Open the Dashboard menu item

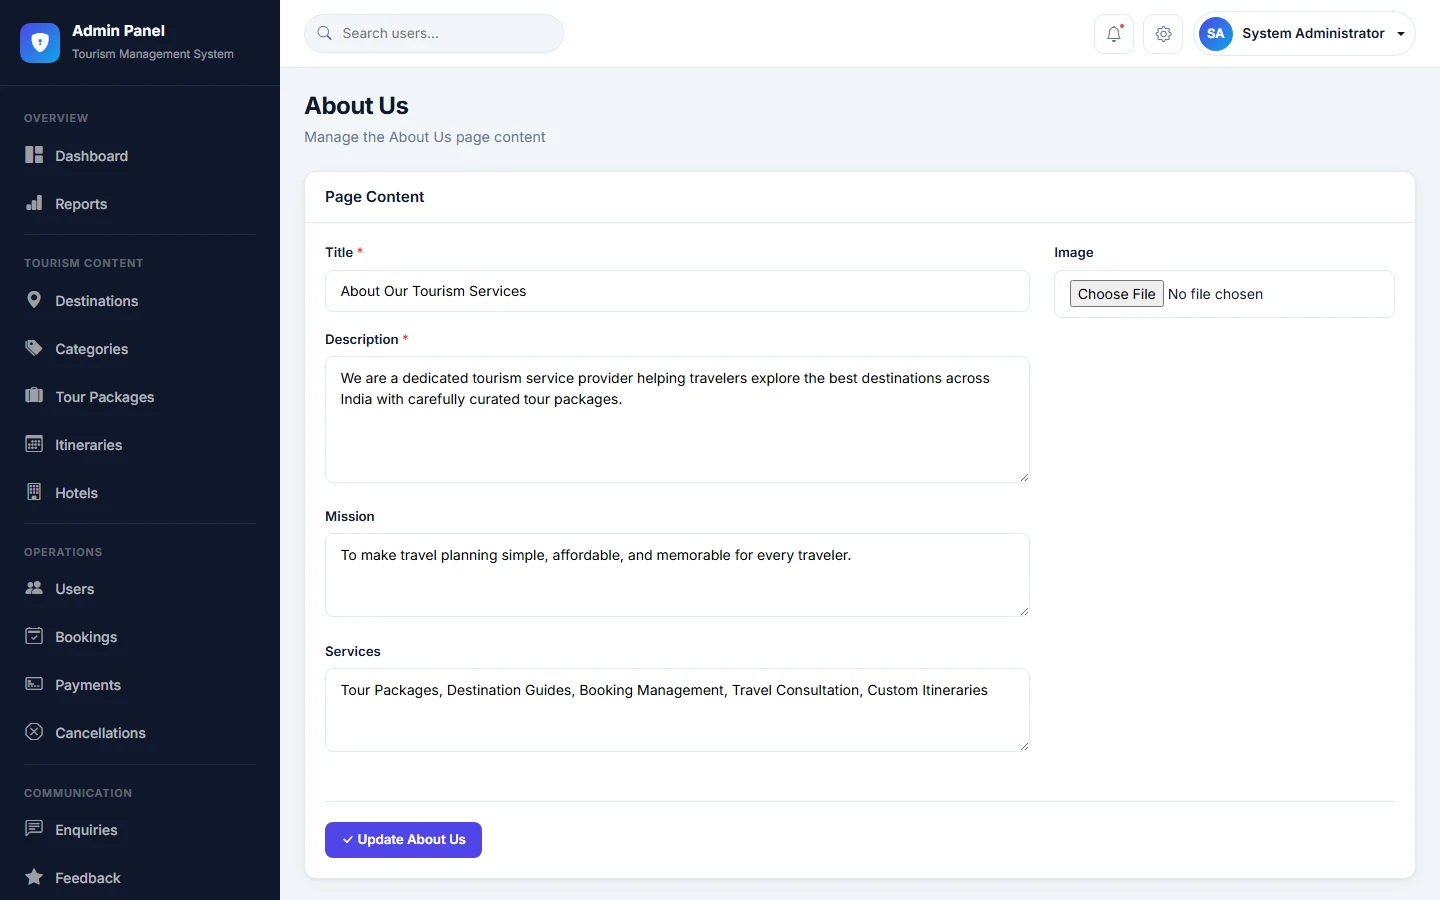140,156
